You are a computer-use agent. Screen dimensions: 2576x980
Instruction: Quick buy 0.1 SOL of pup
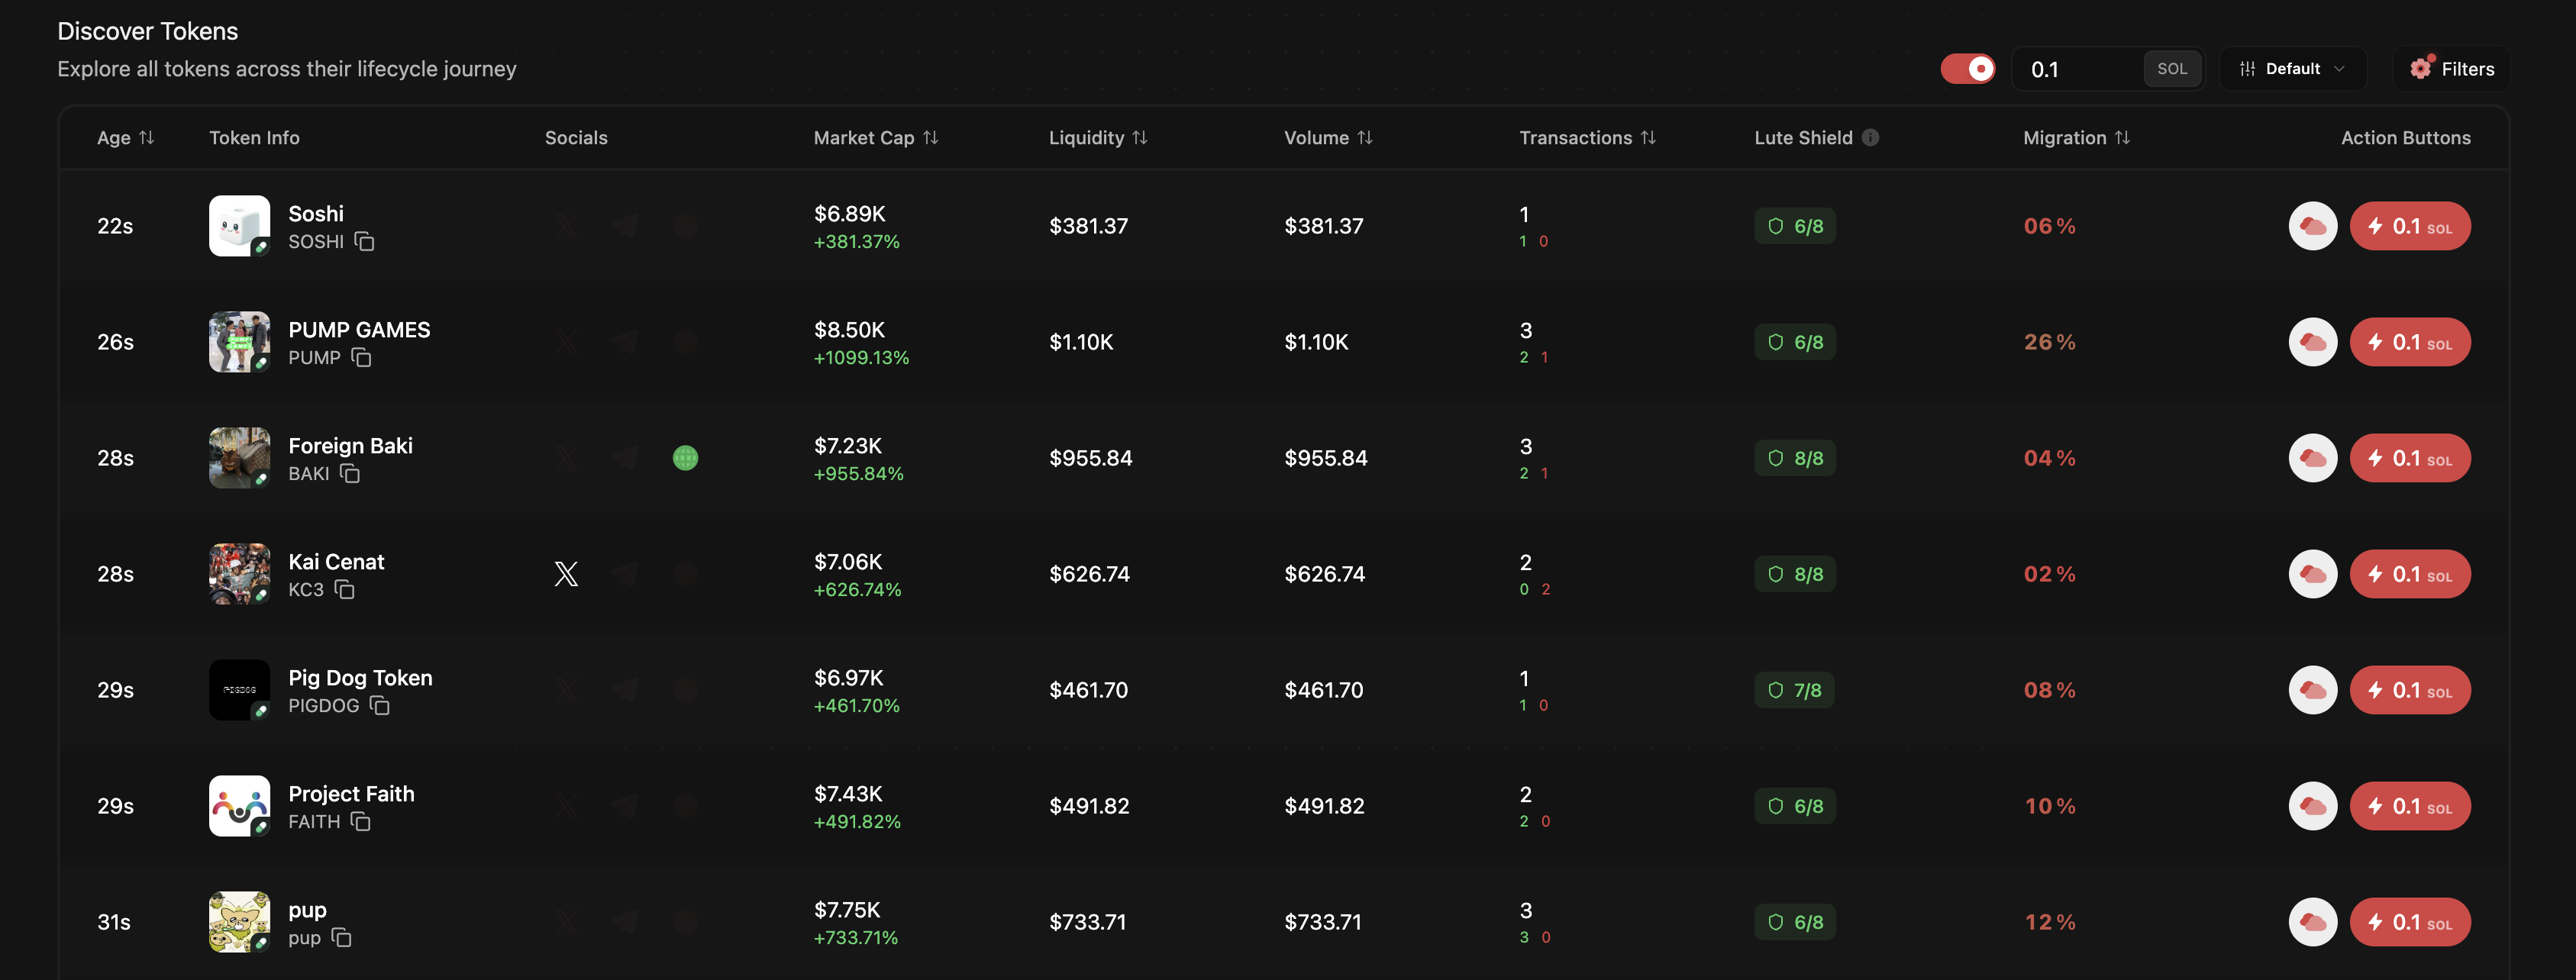pyautogui.click(x=2409, y=922)
